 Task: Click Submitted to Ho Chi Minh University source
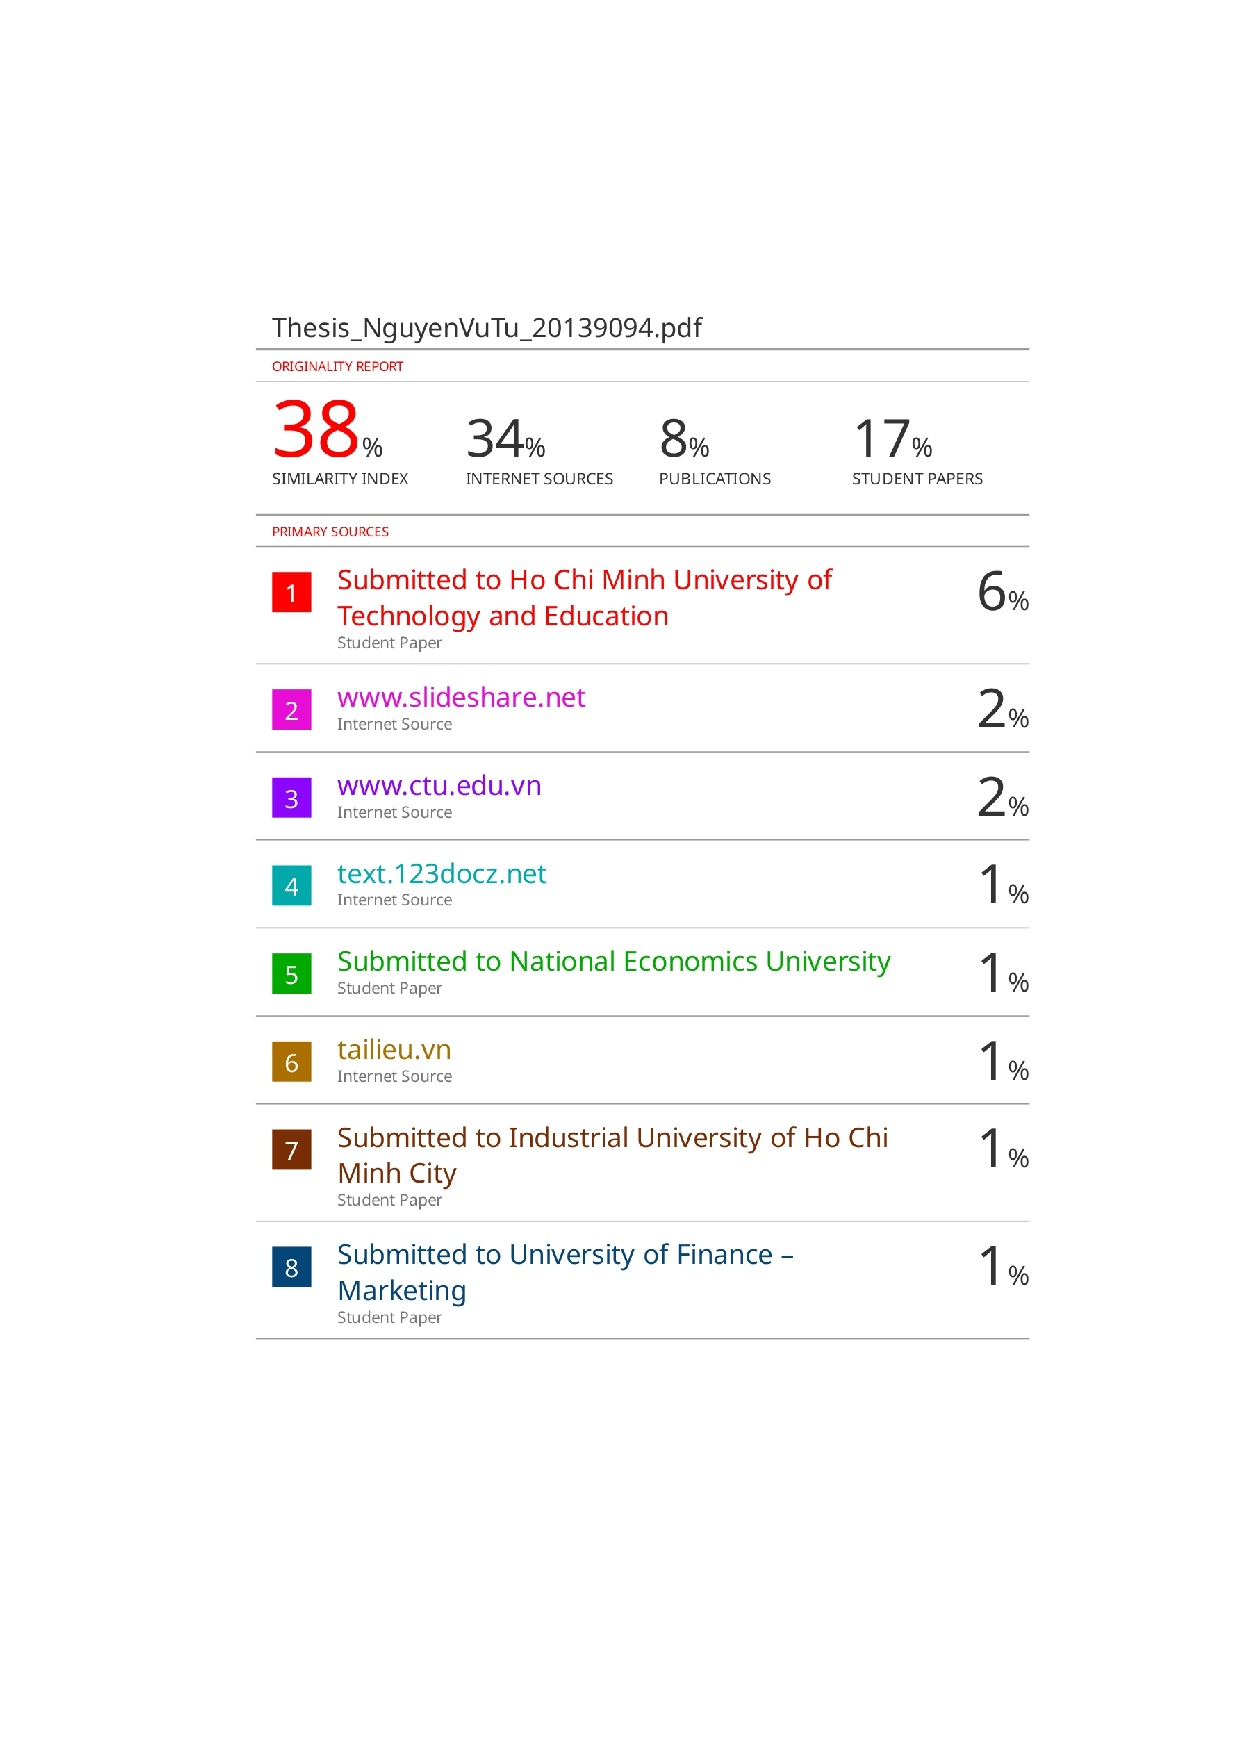click(x=584, y=597)
